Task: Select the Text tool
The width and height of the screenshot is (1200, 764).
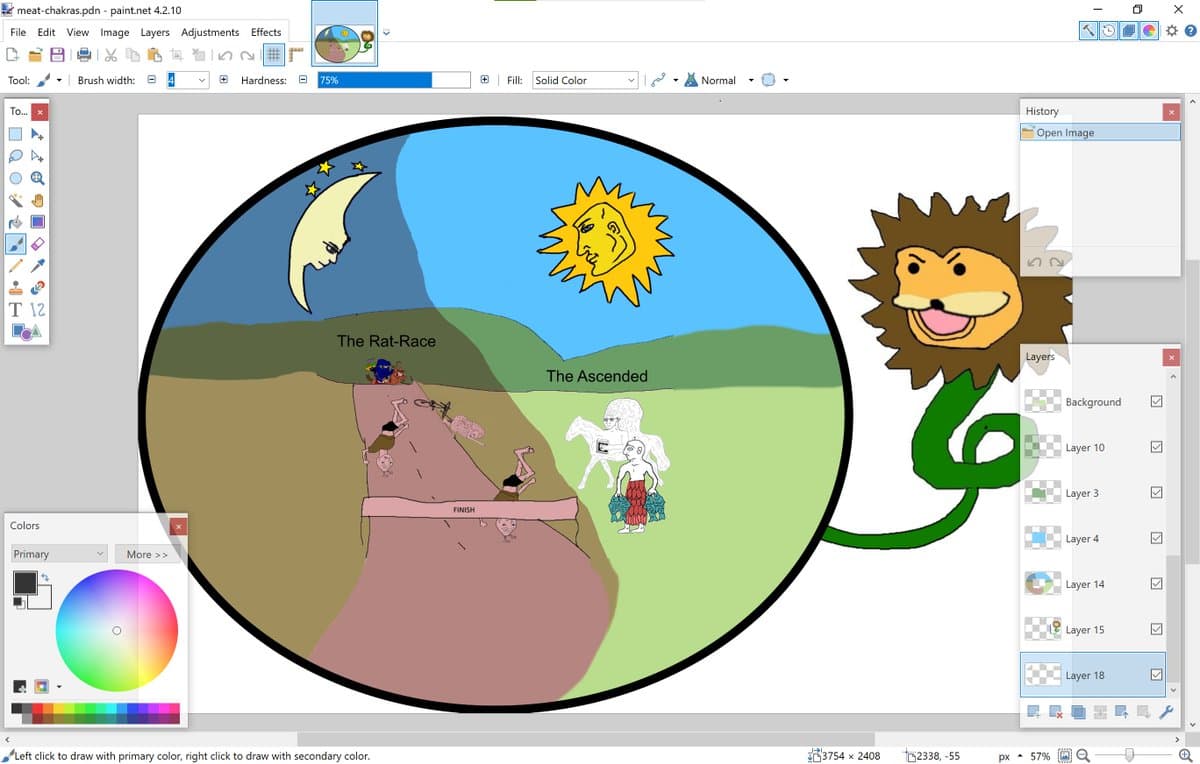Action: coord(16,310)
